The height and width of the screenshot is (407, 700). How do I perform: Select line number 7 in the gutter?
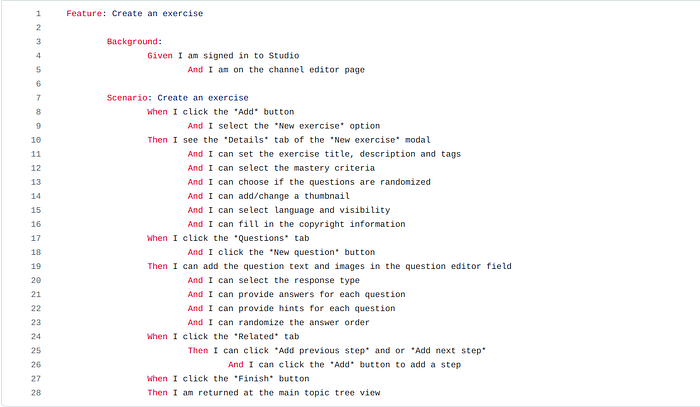point(38,98)
